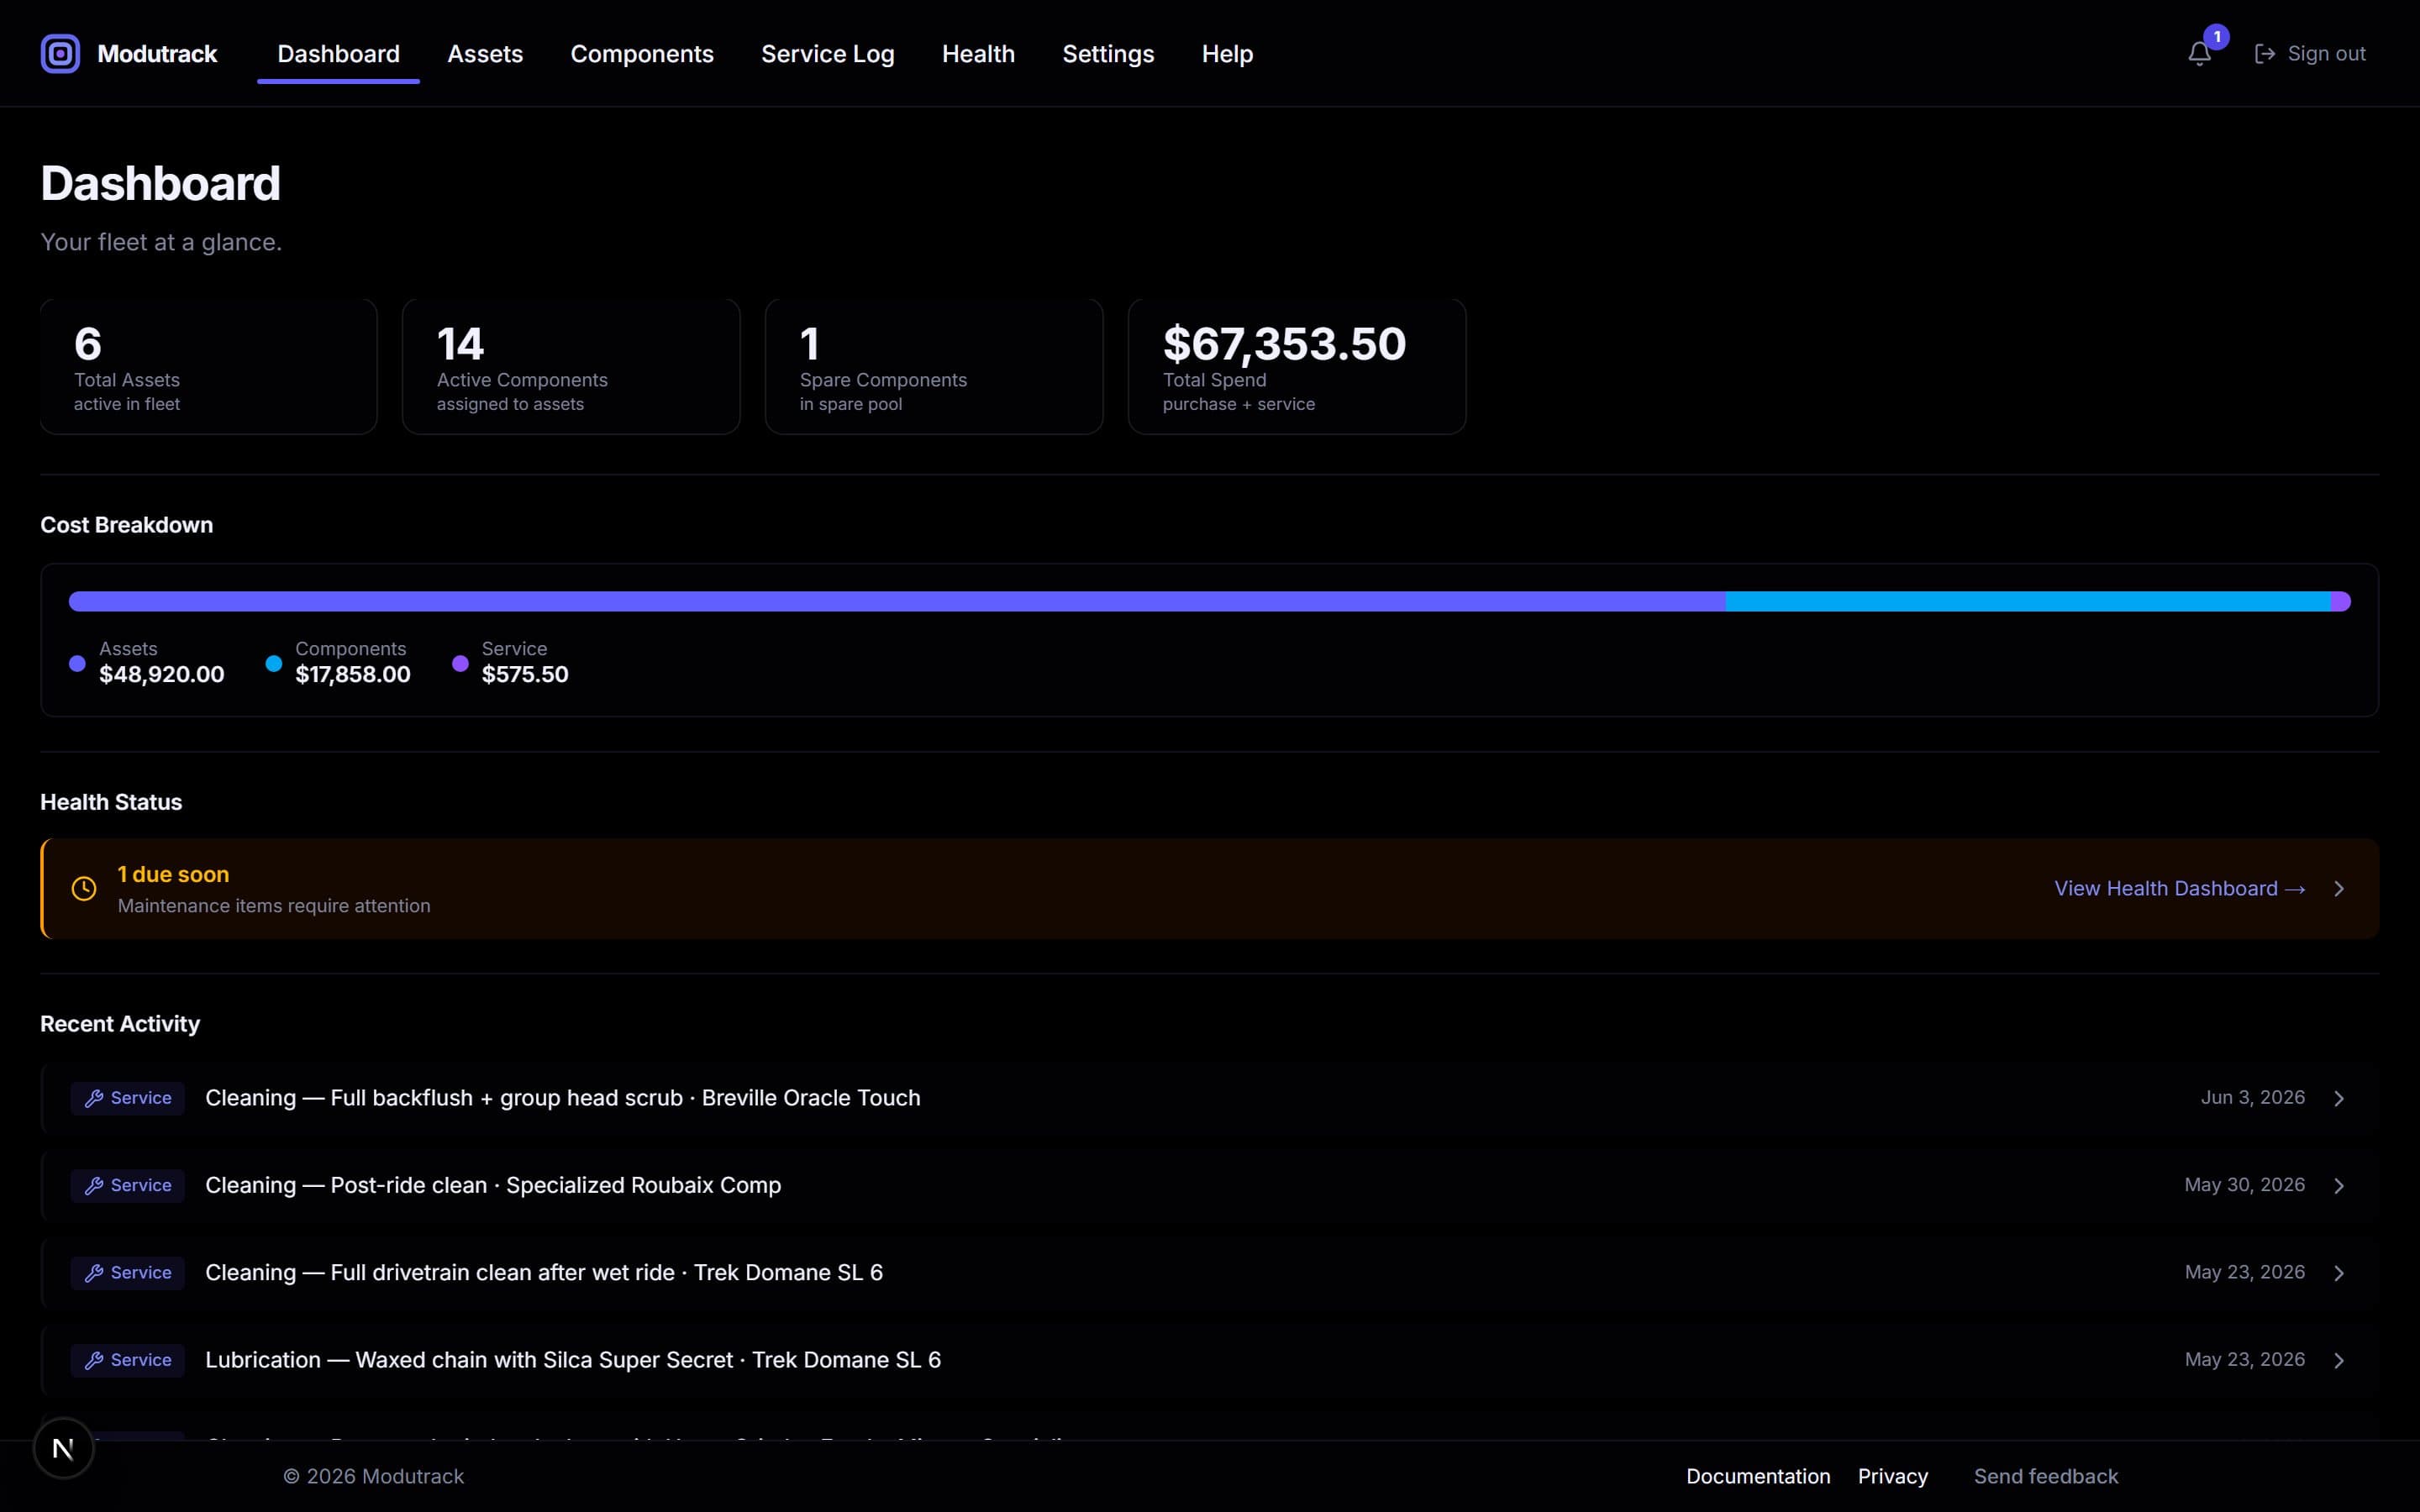Screen dimensions: 2420x1512
Task: Click the wrench icon on Breville Oracle Touch row
Action: (x=94, y=1098)
